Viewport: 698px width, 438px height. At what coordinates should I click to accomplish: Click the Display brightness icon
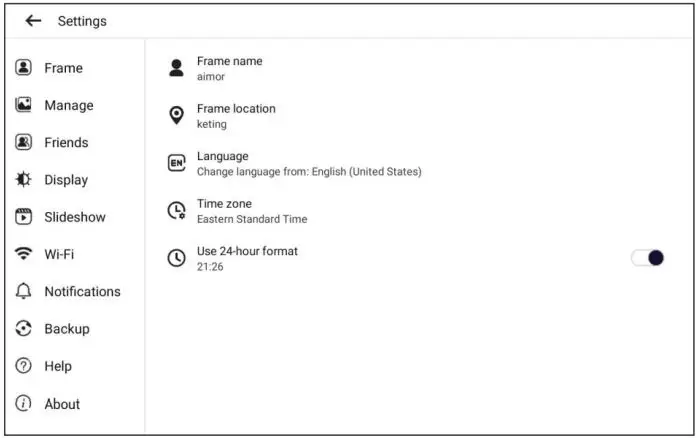point(24,180)
